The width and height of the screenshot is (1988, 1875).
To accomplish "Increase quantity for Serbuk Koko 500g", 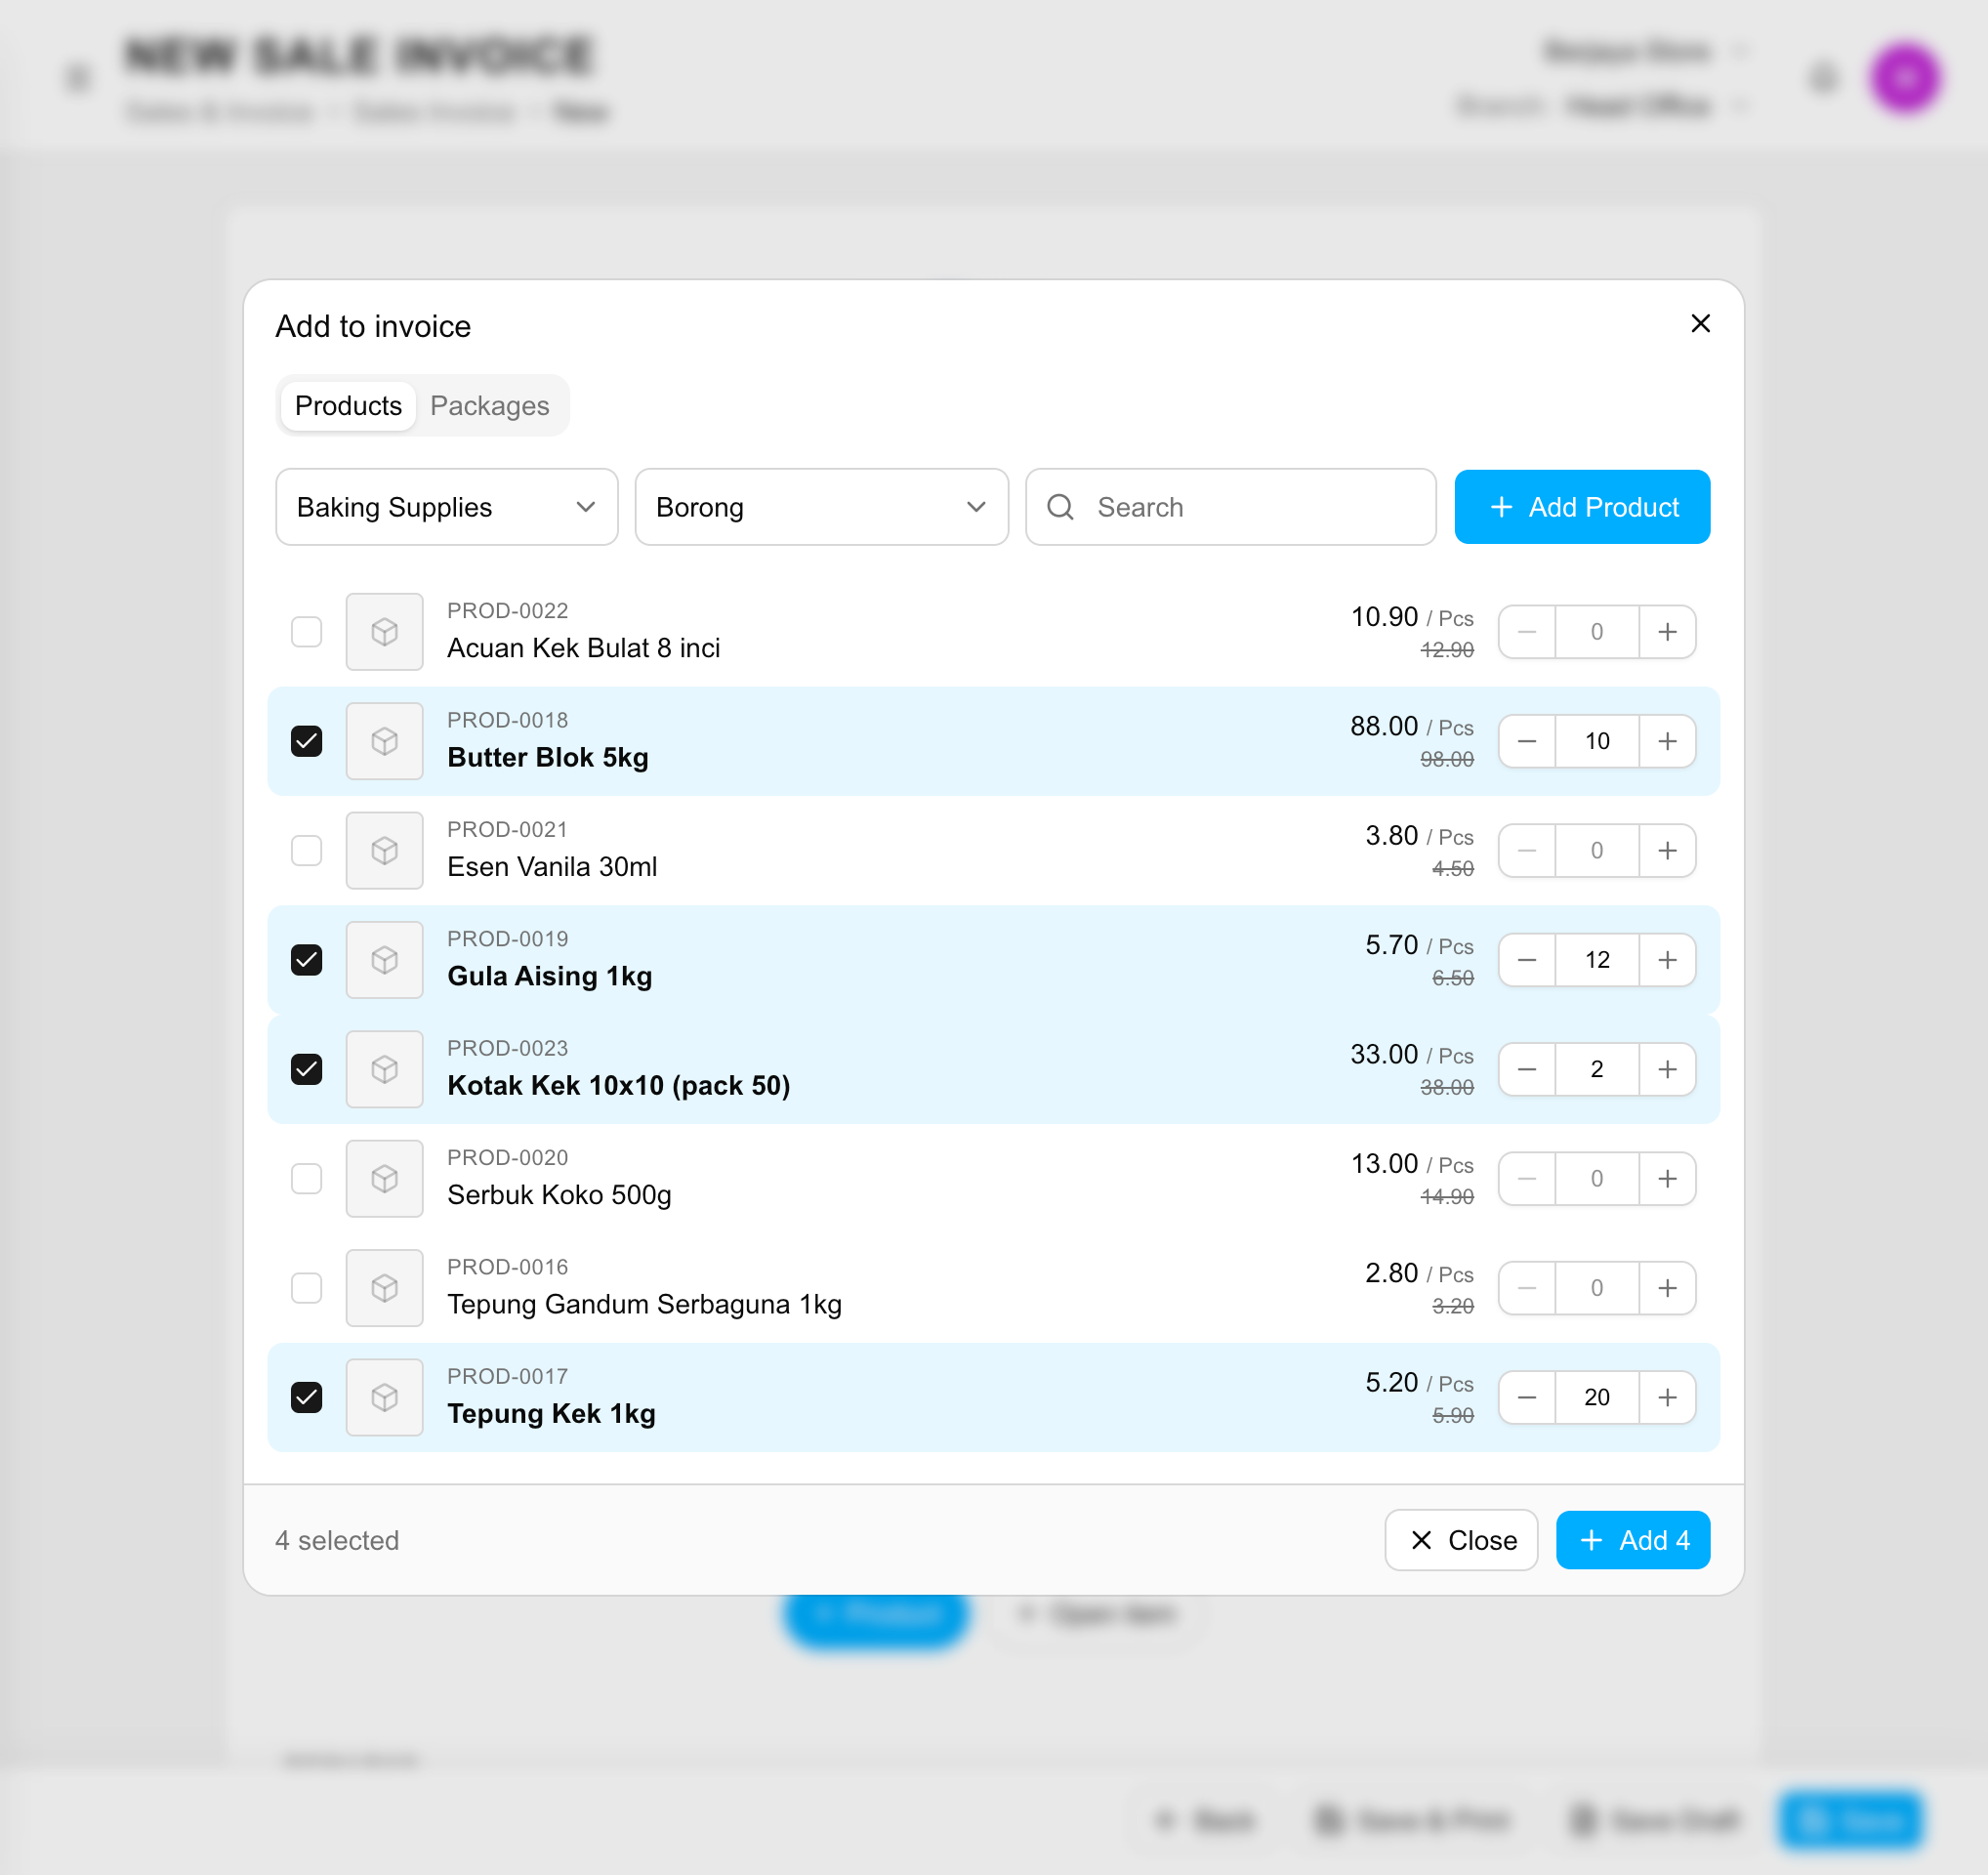I will tap(1667, 1179).
